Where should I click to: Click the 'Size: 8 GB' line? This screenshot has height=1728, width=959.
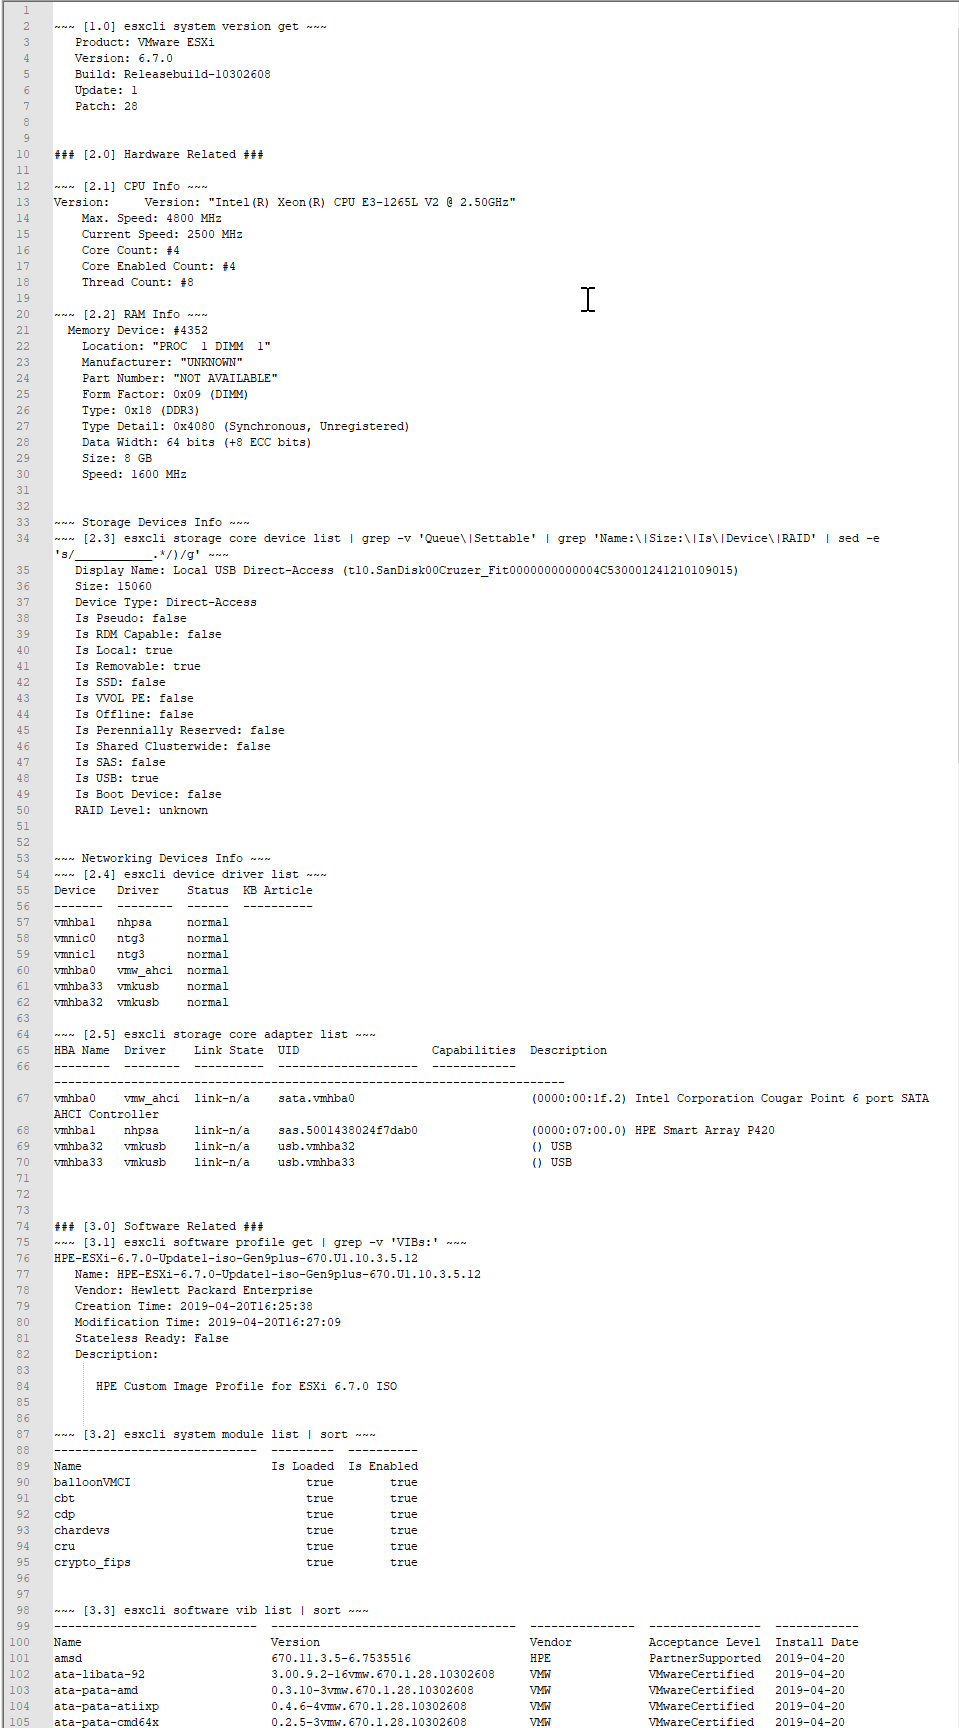click(117, 458)
